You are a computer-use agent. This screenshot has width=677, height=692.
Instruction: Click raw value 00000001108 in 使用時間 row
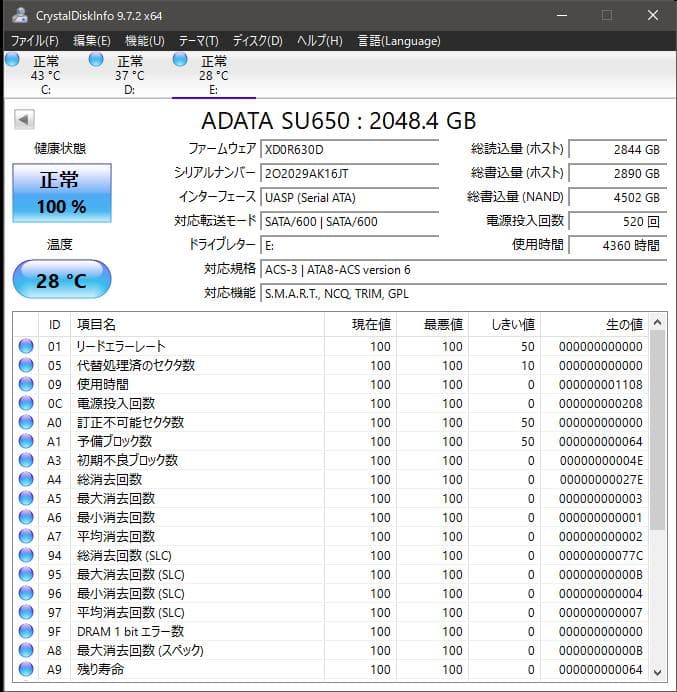click(x=600, y=384)
